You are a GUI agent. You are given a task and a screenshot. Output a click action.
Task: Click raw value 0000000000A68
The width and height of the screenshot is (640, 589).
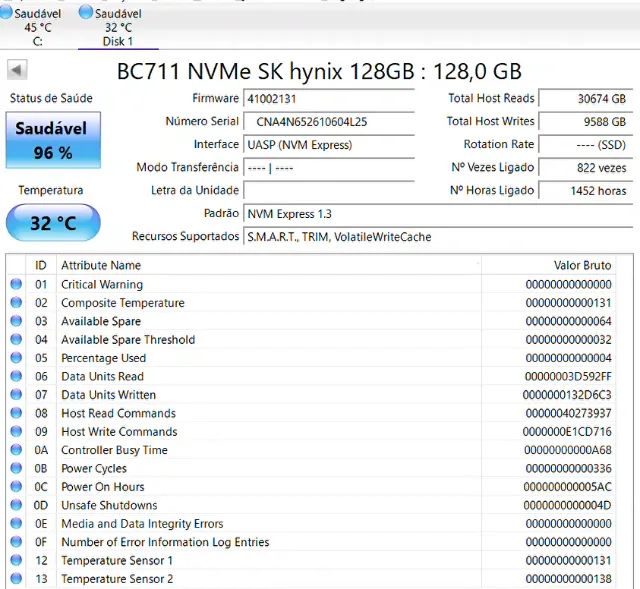[568, 450]
